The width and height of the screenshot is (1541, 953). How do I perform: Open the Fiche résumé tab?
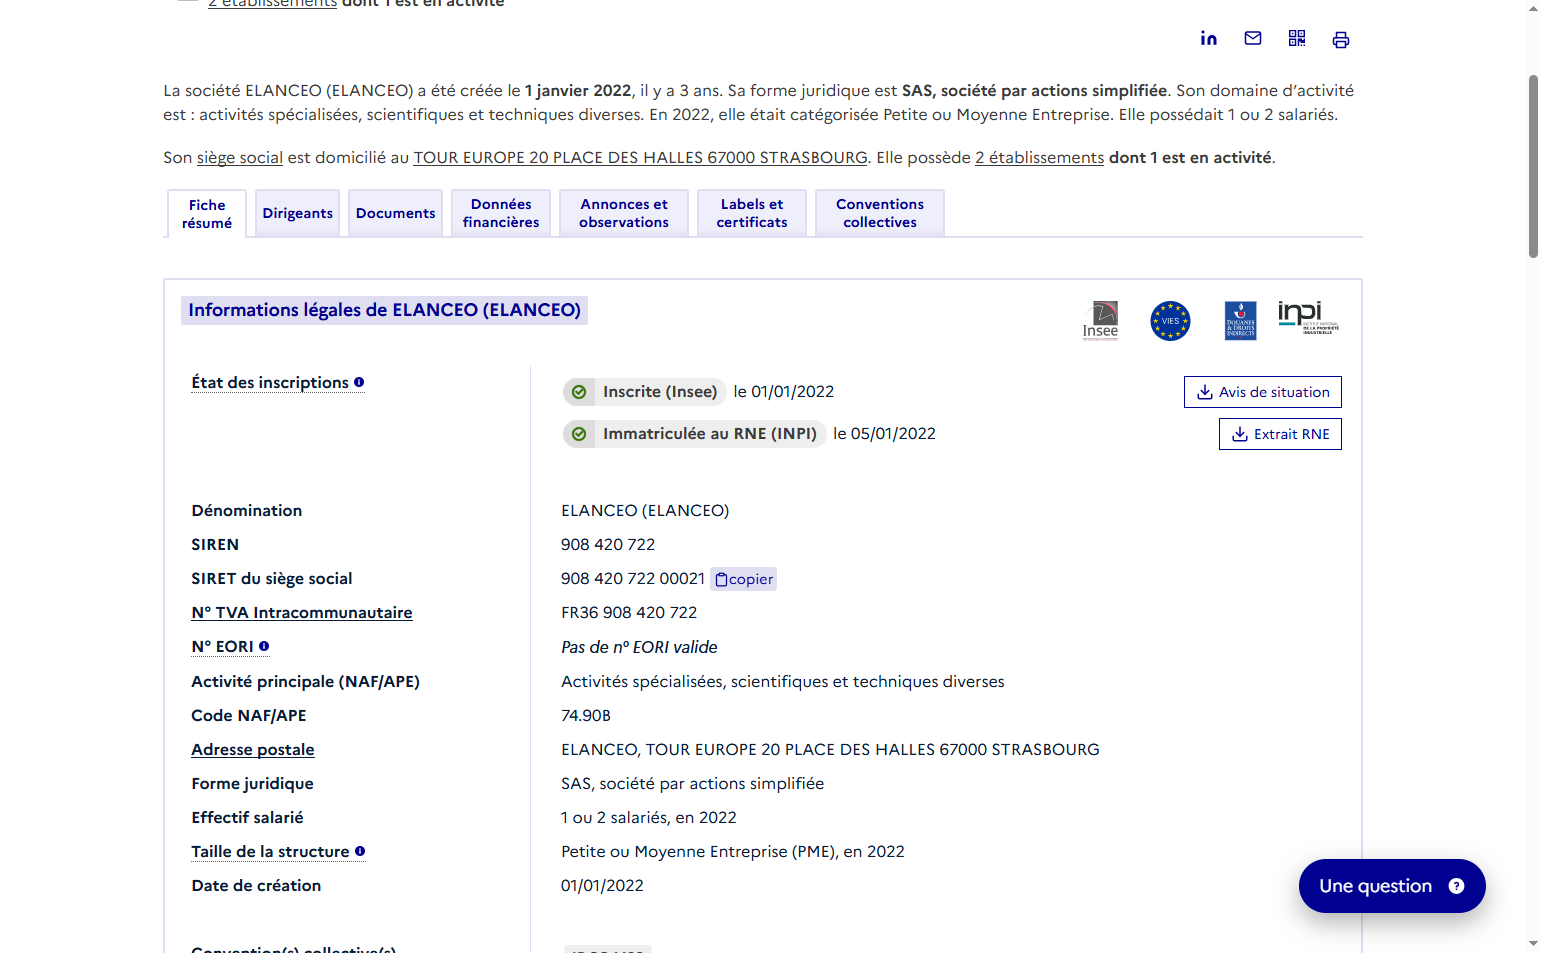tap(207, 213)
